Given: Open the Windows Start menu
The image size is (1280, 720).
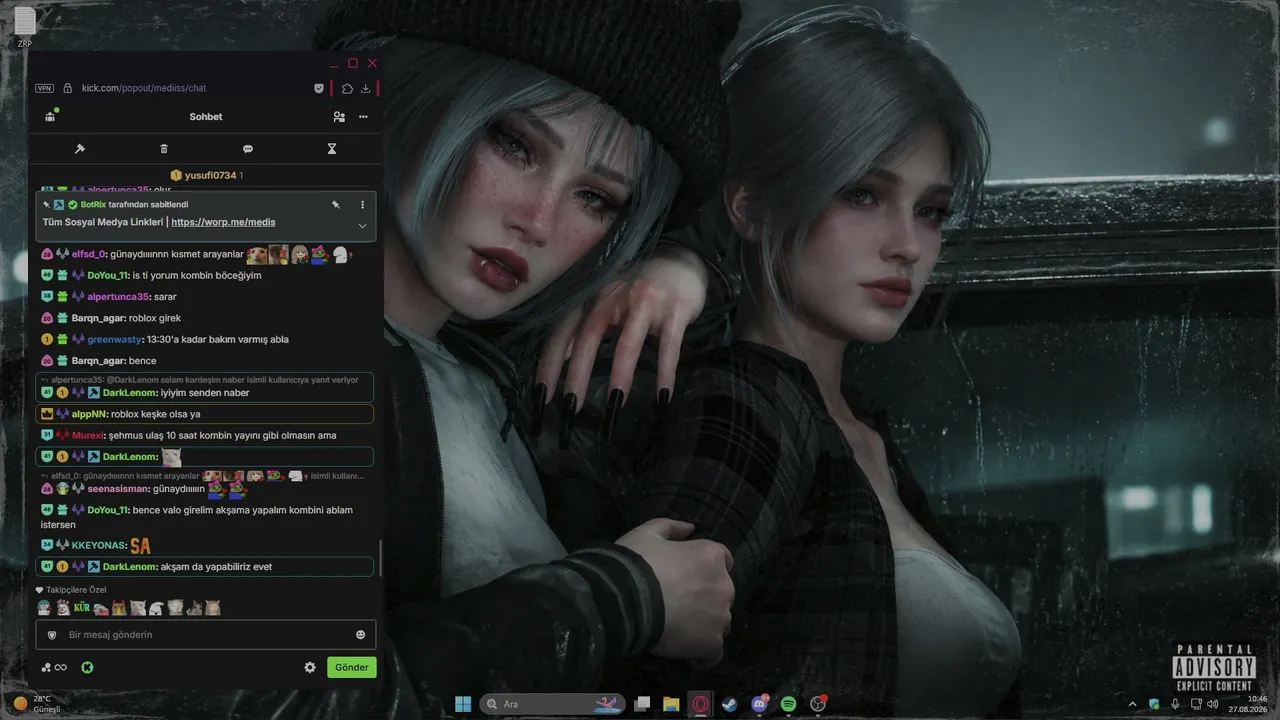Looking at the screenshot, I should [x=463, y=704].
